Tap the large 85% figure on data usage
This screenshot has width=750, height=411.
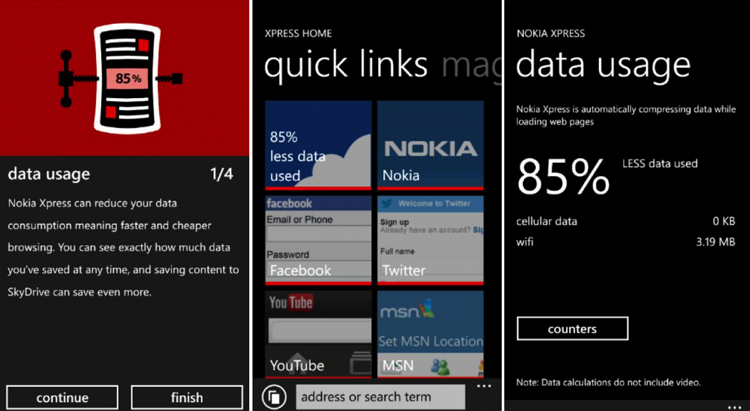[563, 178]
